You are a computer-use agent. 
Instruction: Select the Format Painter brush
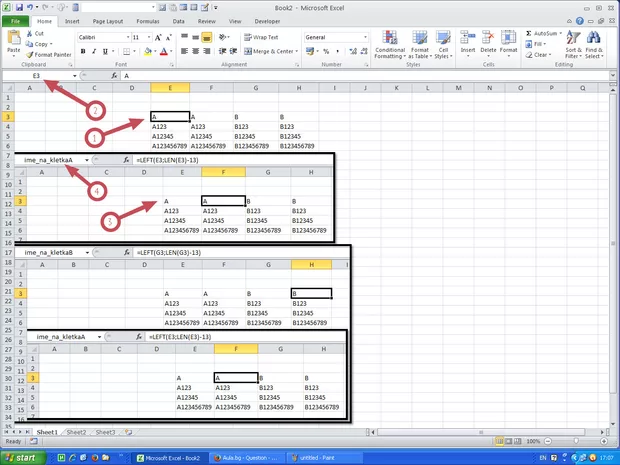pyautogui.click(x=29, y=55)
